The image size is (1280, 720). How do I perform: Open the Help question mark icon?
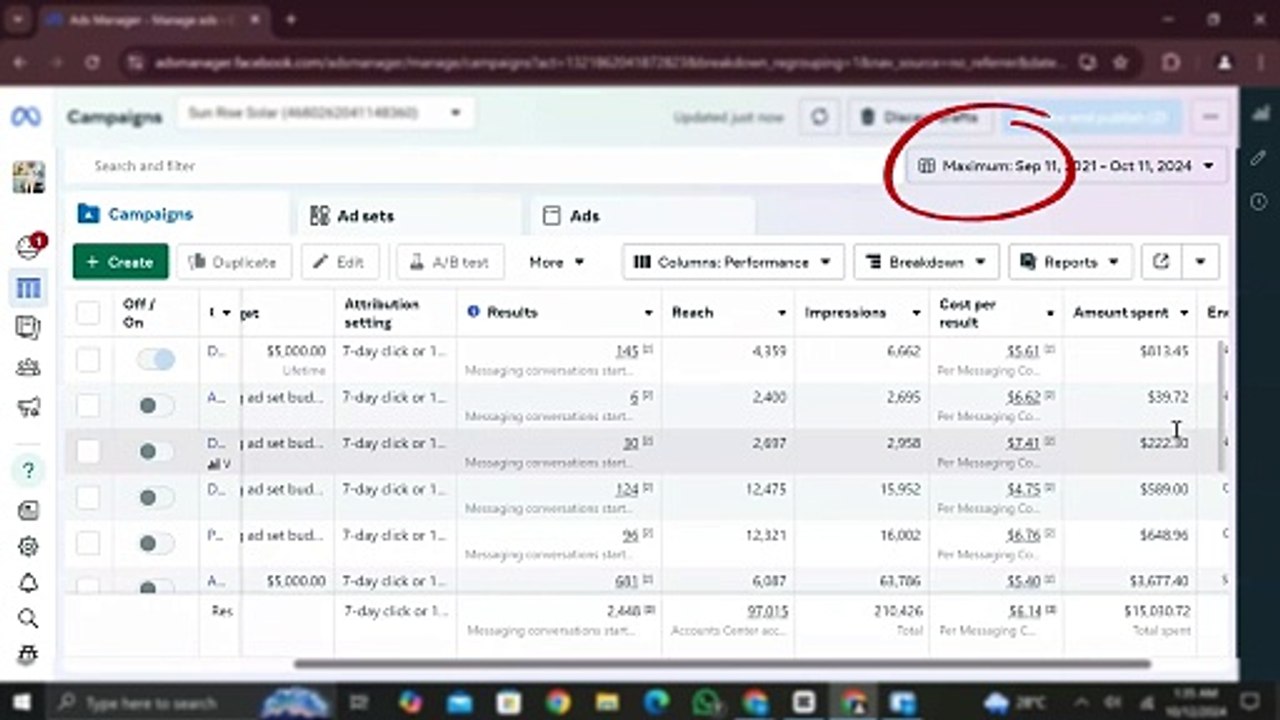[x=28, y=470]
